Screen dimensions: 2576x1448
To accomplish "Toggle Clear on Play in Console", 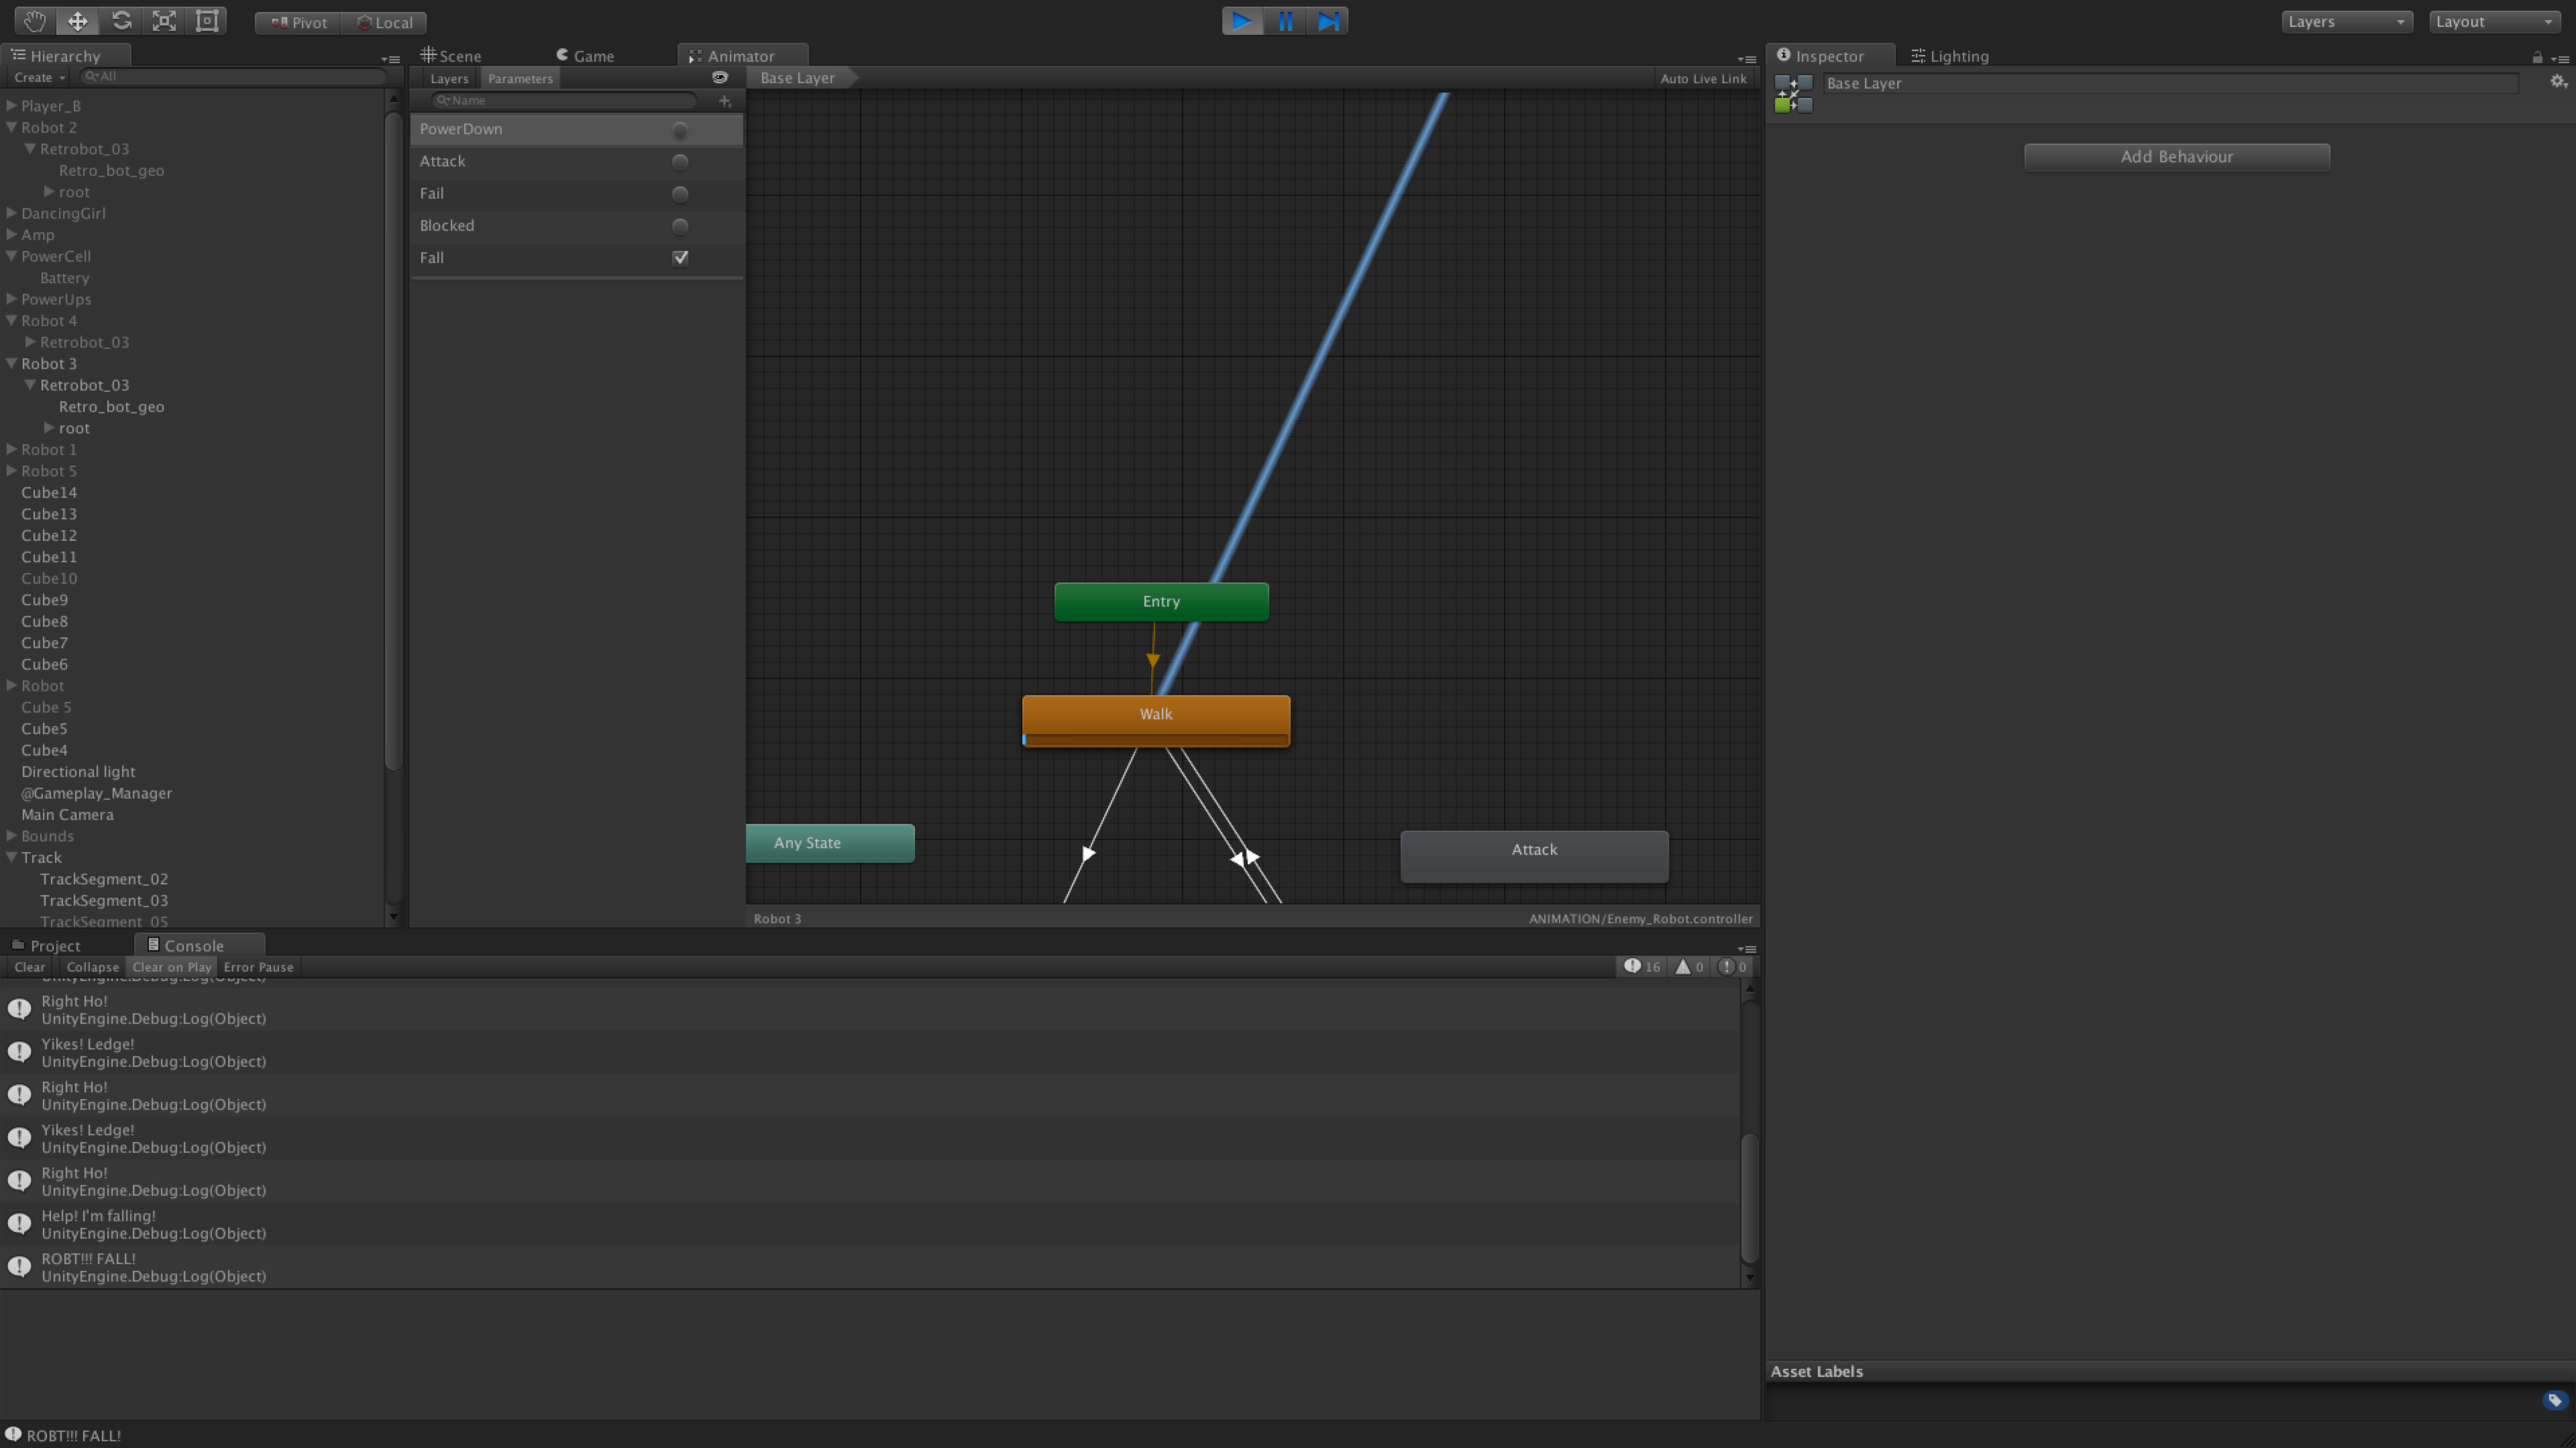I will (171, 966).
